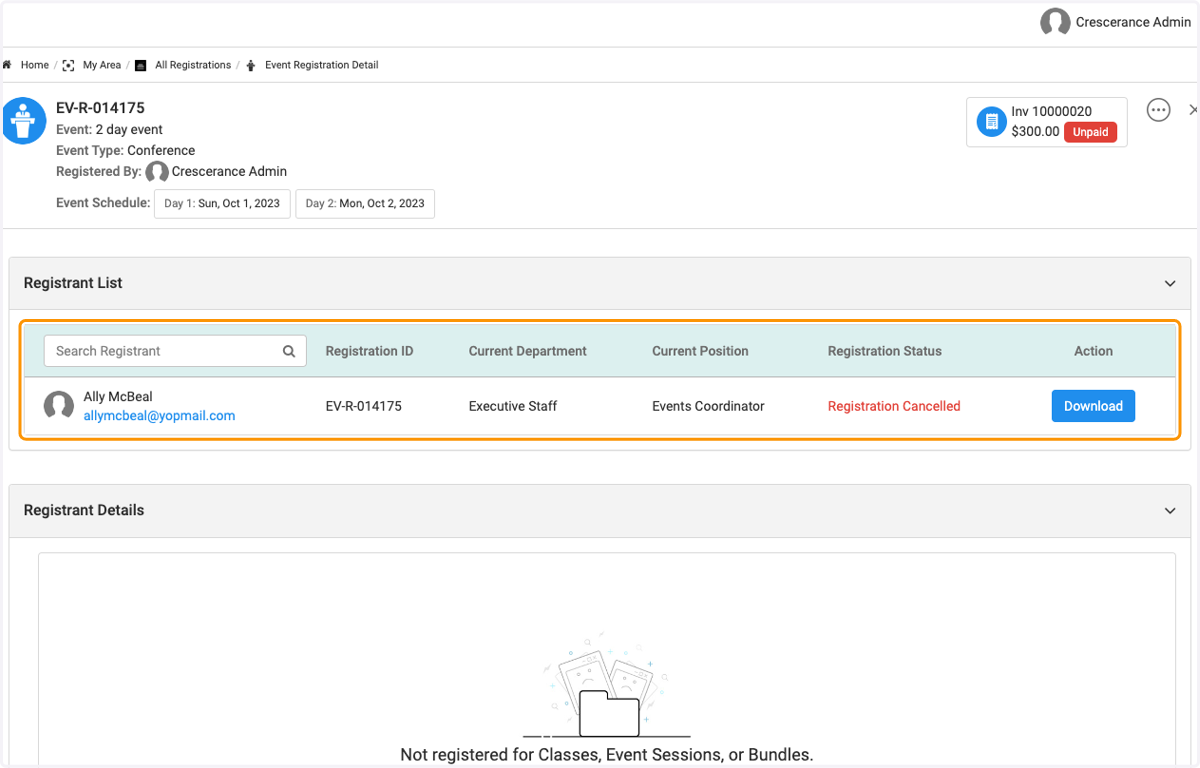This screenshot has height=768, width=1200.
Task: Click the Current Department column header
Action: pos(528,351)
